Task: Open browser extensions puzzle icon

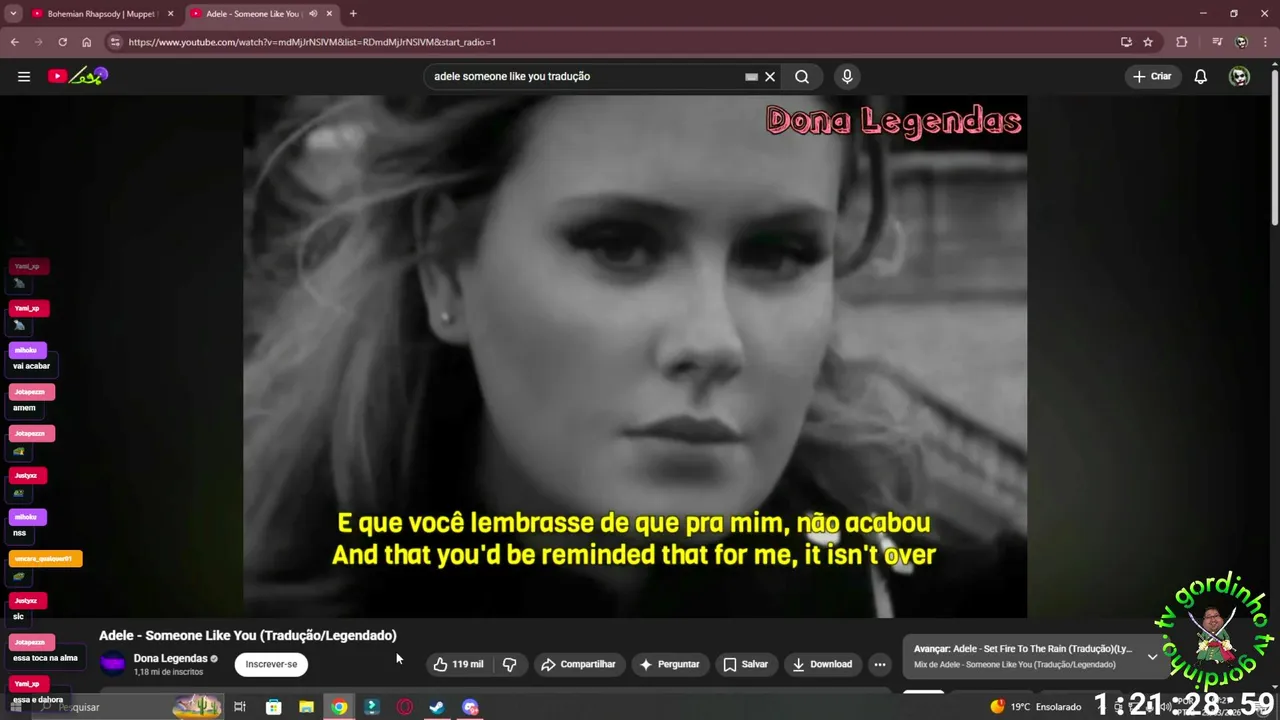Action: pyautogui.click(x=1182, y=42)
